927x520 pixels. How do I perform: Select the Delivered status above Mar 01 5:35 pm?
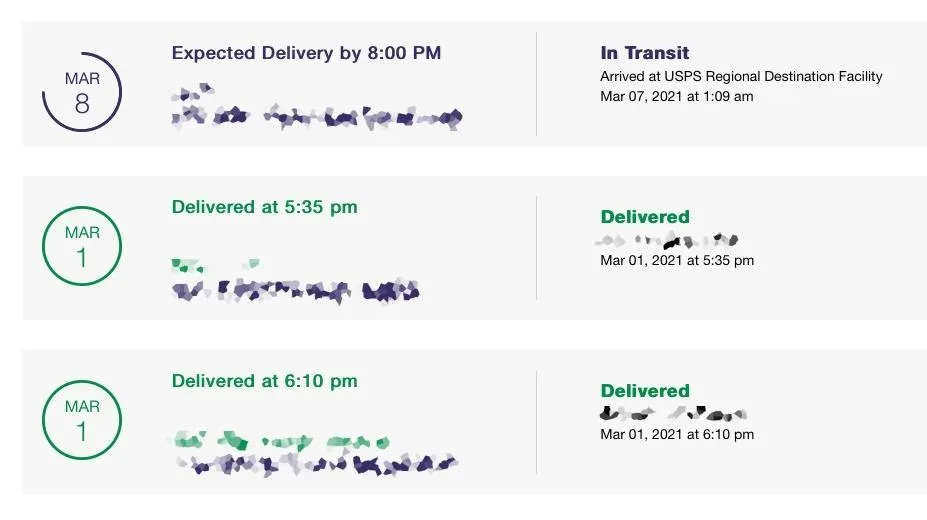644,217
